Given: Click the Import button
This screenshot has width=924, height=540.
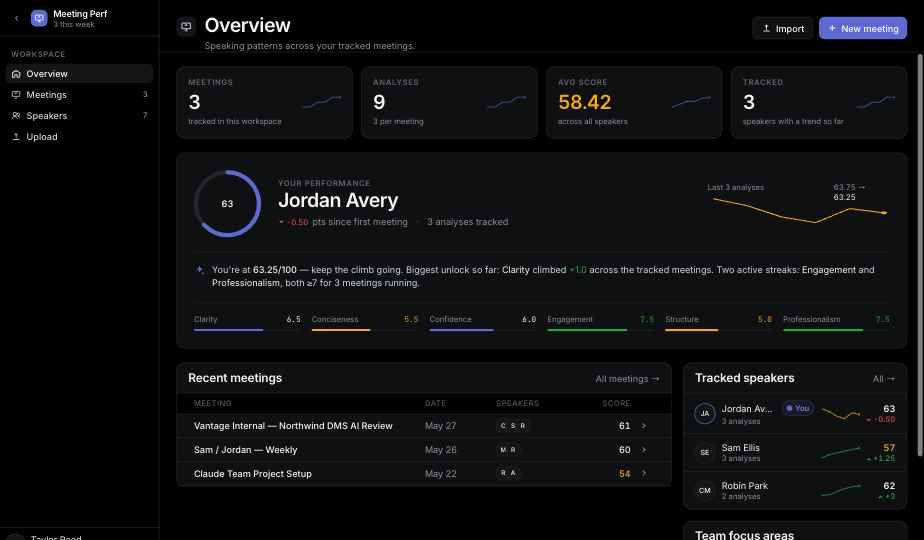Looking at the screenshot, I should point(783,28).
